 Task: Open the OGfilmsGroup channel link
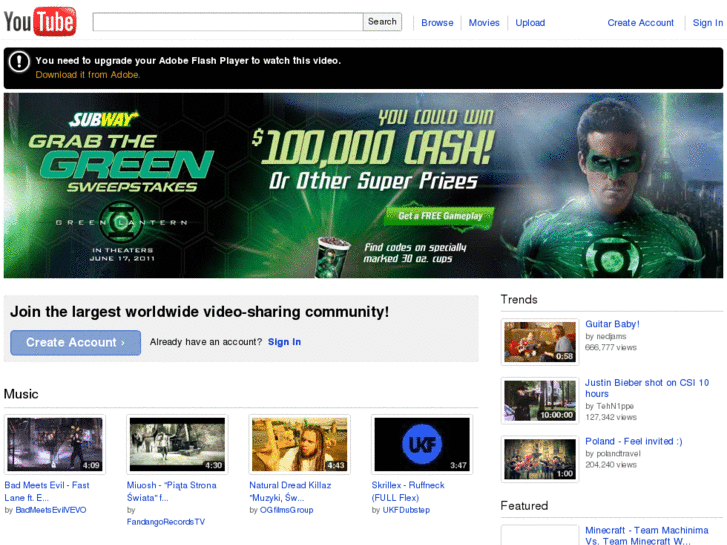(x=287, y=510)
